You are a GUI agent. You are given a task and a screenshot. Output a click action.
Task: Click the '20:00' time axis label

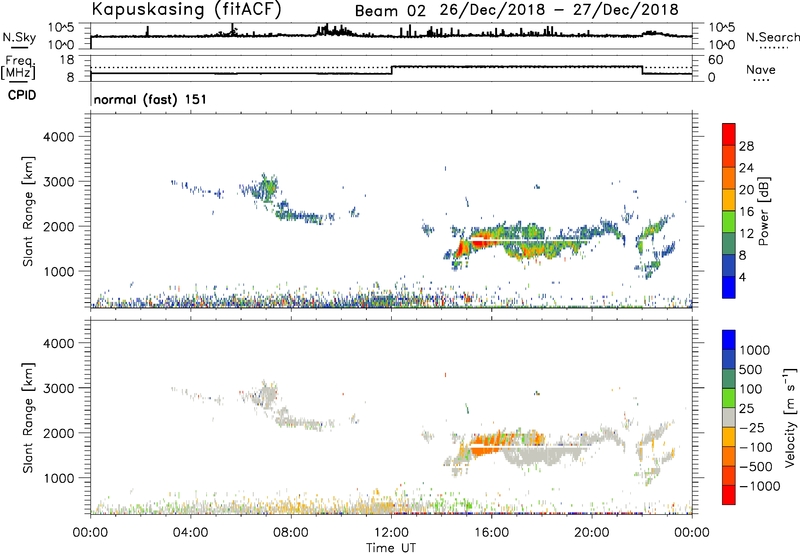coord(592,533)
